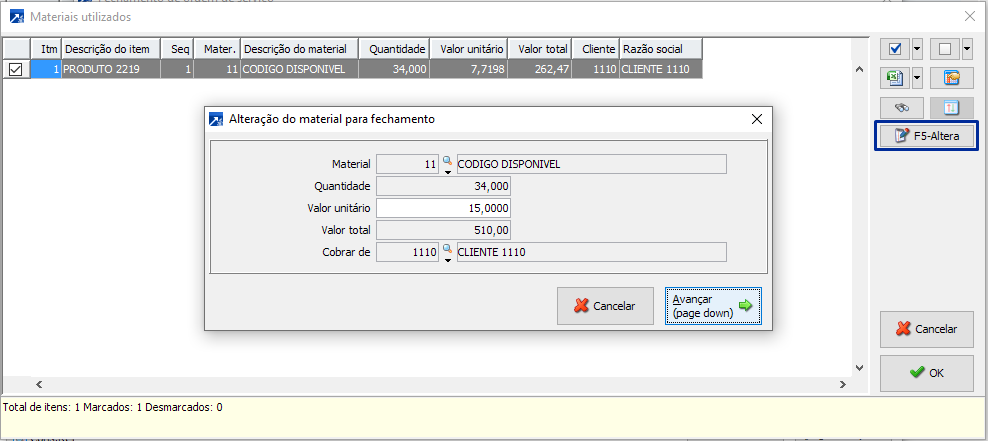The height and width of the screenshot is (441, 988).
Task: Click the magnifier lookup icon beside Material code
Action: point(447,161)
